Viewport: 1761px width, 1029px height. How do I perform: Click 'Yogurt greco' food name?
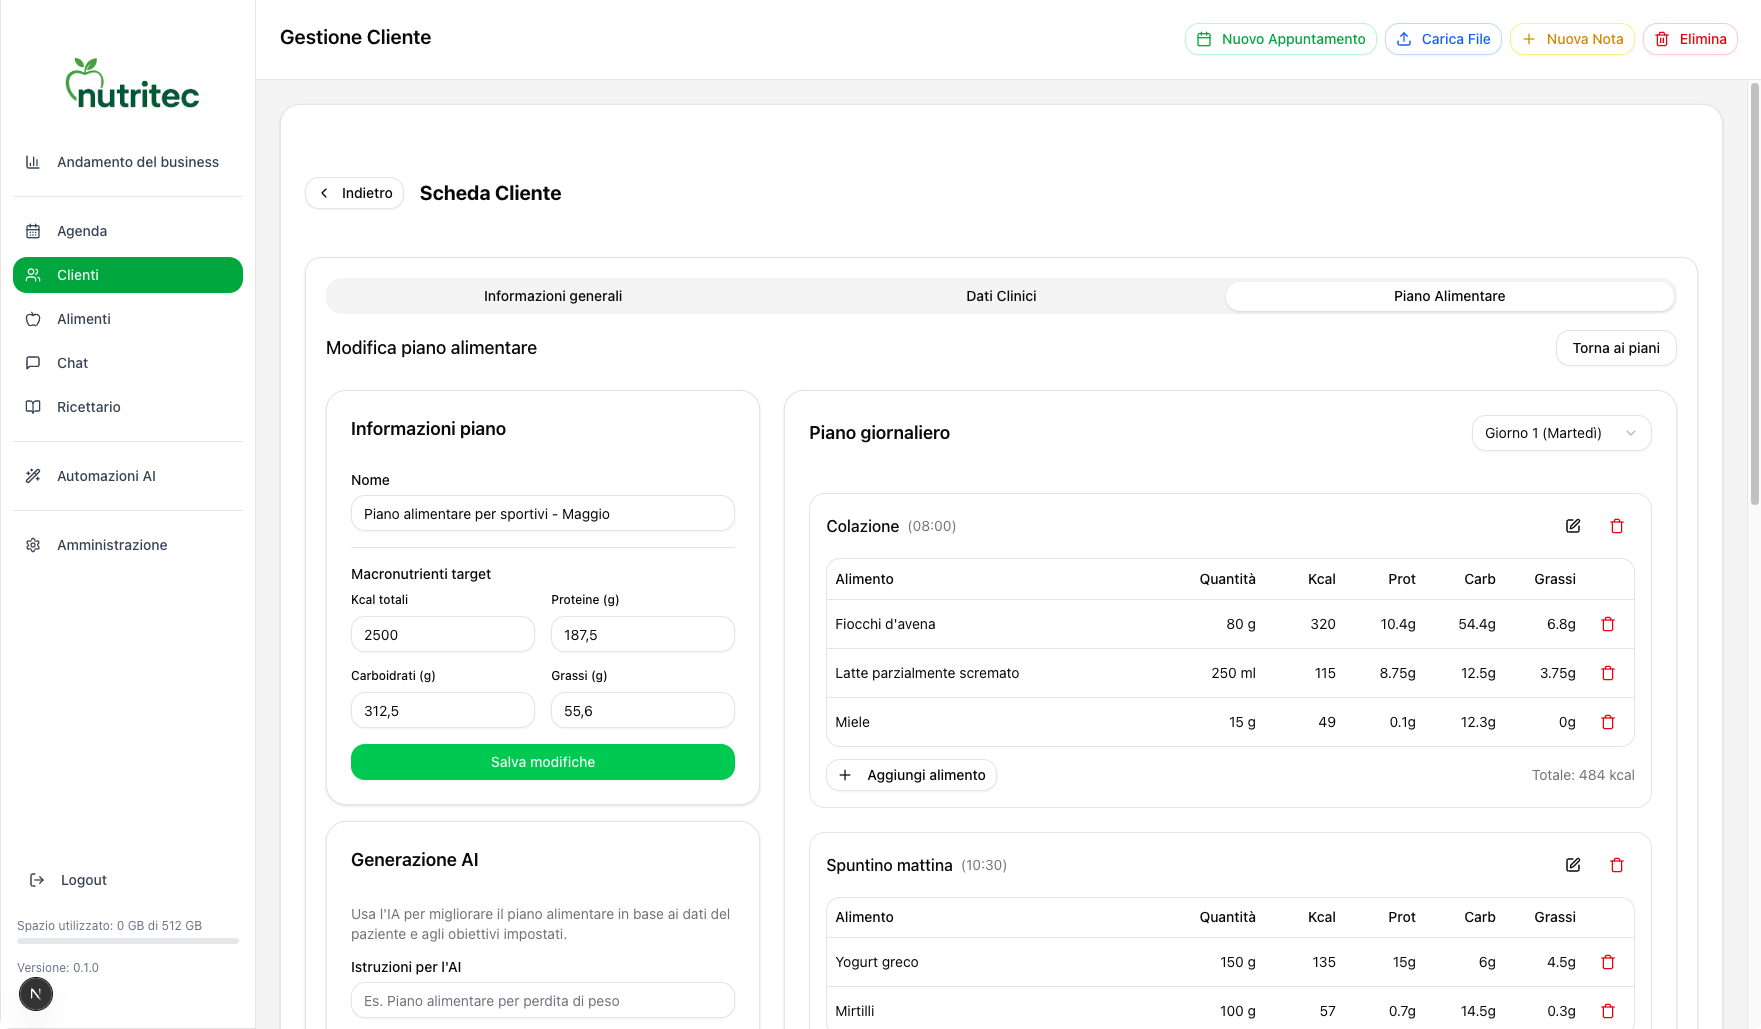(877, 962)
